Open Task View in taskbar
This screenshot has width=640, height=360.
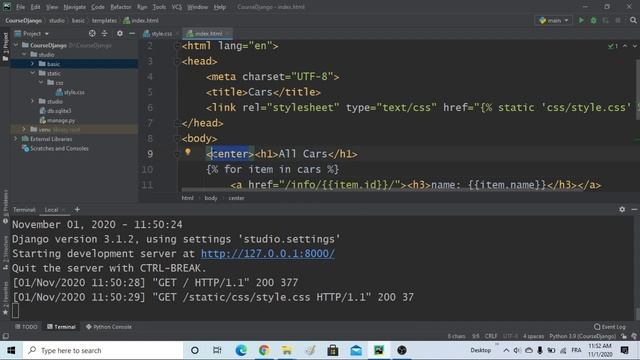(x=217, y=350)
